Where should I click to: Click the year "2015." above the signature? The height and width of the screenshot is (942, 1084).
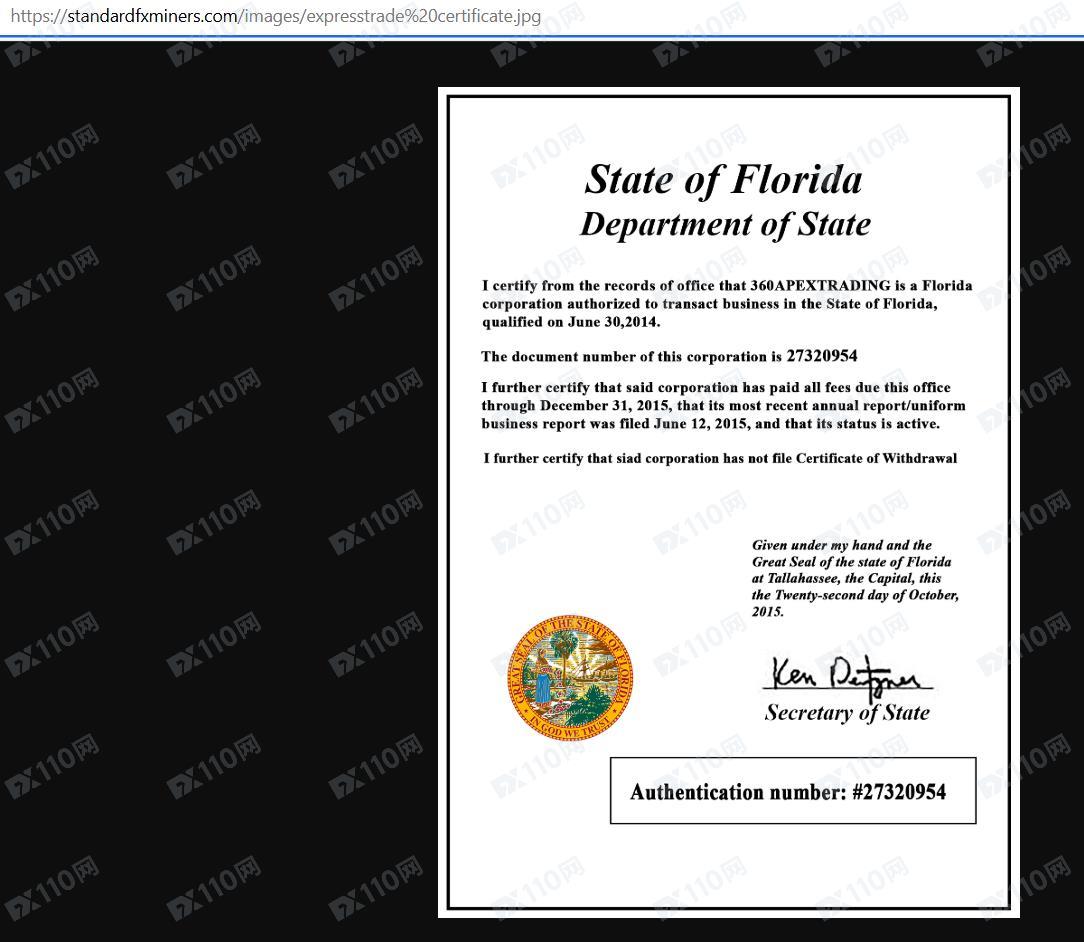point(768,611)
